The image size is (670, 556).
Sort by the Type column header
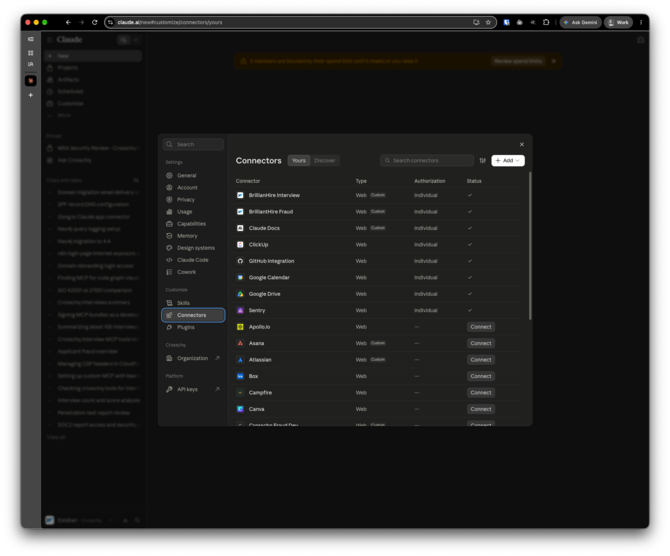click(x=361, y=181)
